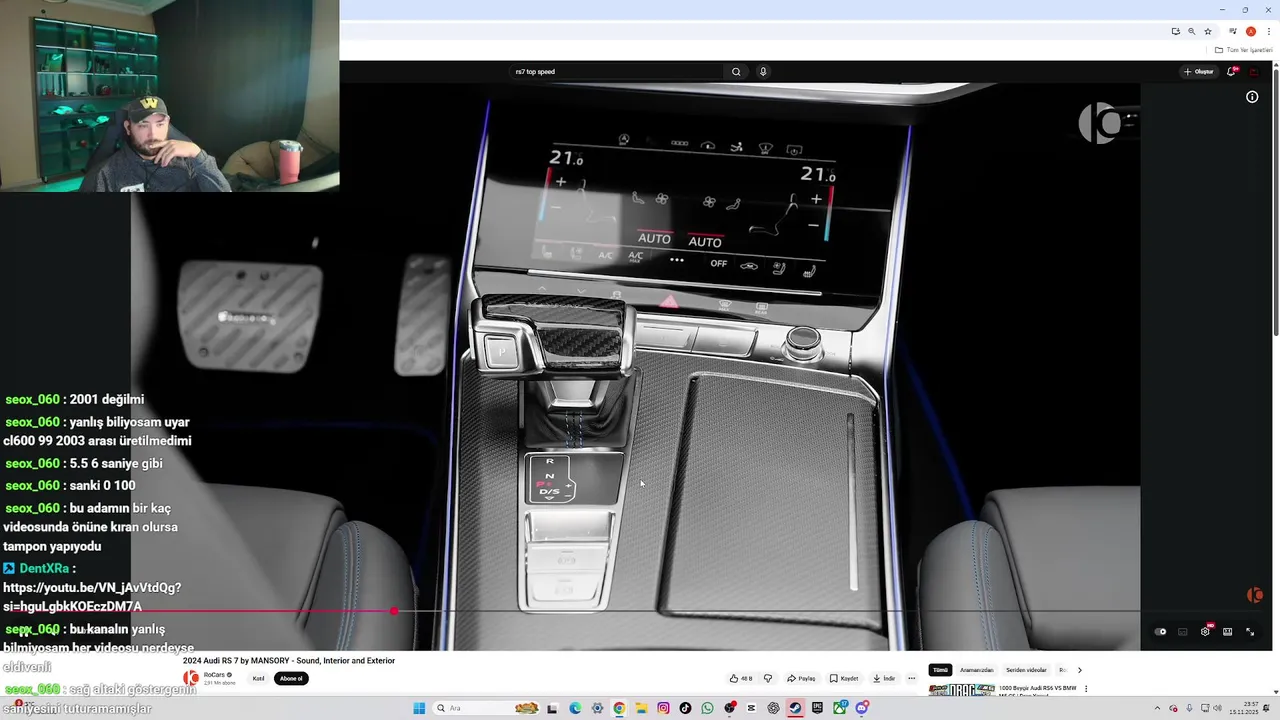Open Chrome three-dot menu
This screenshot has width=1280, height=720.
[x=1268, y=31]
